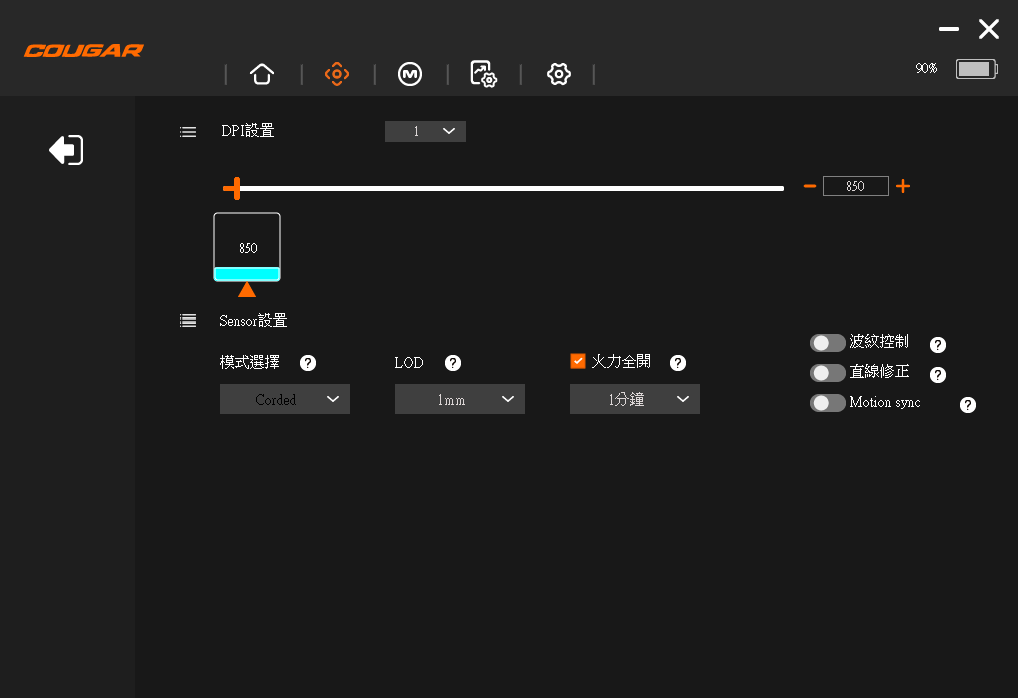This screenshot has height=698, width=1018.
Task: Open the profile settings icon tab
Action: (x=483, y=74)
